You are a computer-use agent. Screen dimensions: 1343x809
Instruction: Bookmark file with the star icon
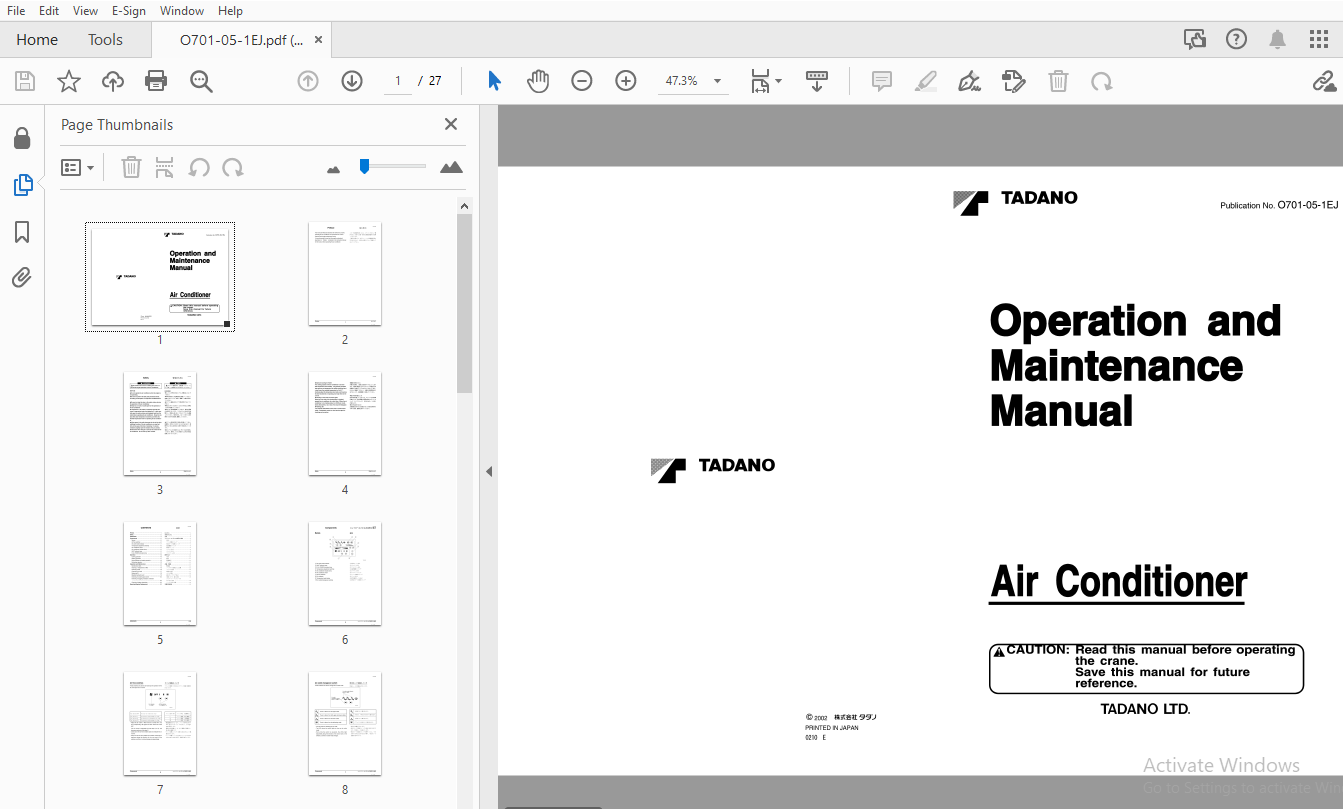coord(69,81)
